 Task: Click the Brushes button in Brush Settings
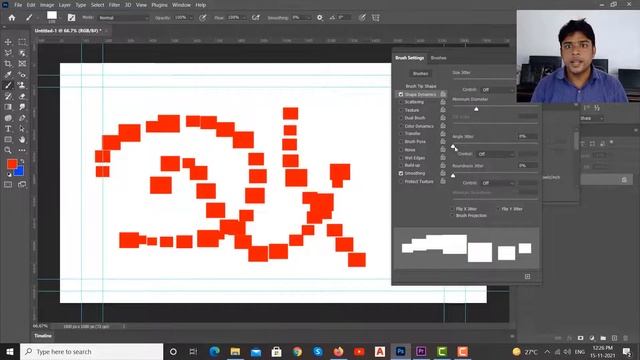tap(420, 73)
